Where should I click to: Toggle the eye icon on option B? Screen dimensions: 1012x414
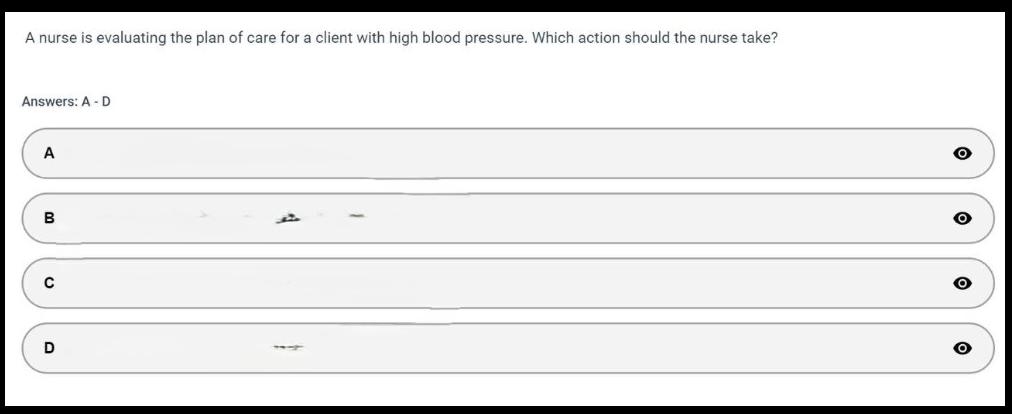[x=962, y=218]
